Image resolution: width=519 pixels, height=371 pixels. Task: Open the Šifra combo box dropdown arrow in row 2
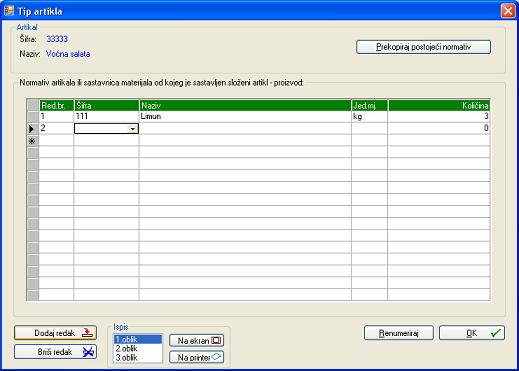click(133, 129)
